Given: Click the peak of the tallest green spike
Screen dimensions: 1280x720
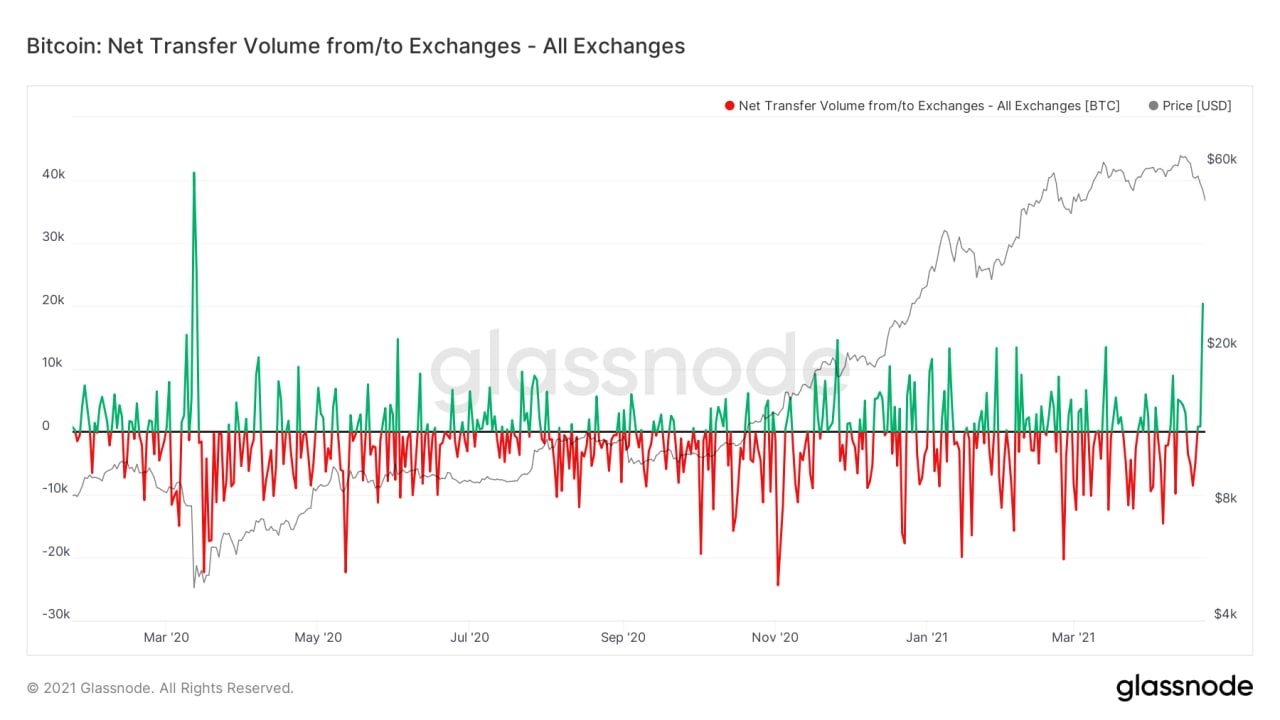Looking at the screenshot, I should (194, 173).
